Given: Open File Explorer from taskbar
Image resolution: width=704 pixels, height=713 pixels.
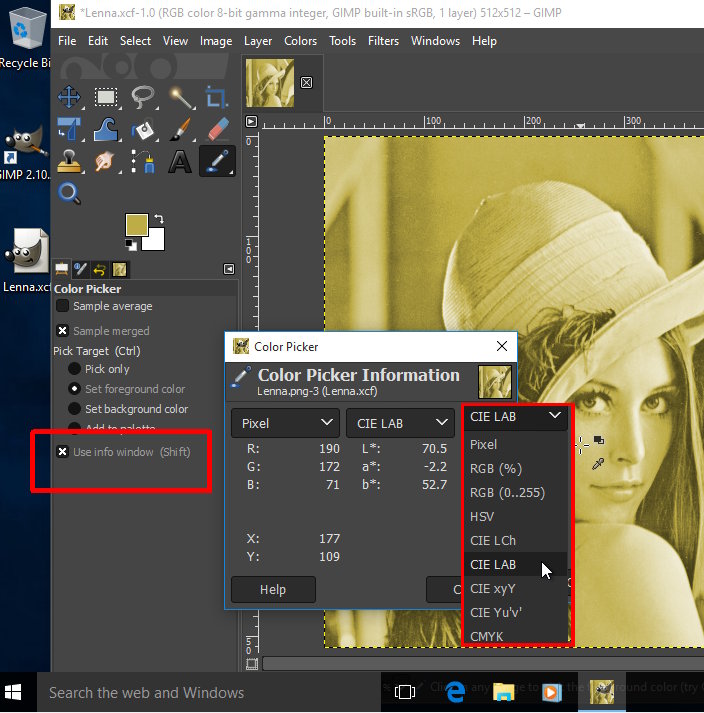Looking at the screenshot, I should point(503,693).
